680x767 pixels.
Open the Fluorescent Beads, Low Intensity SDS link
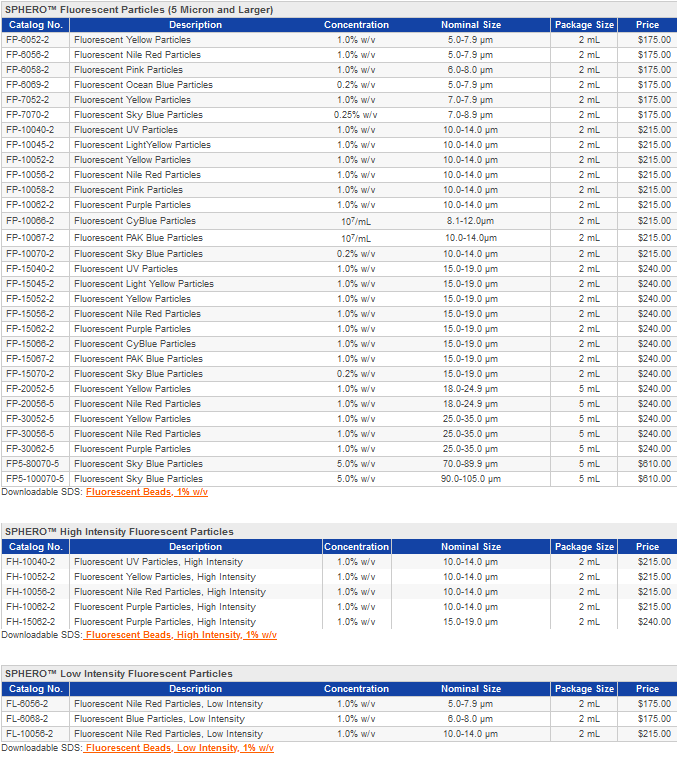pyautogui.click(x=180, y=748)
